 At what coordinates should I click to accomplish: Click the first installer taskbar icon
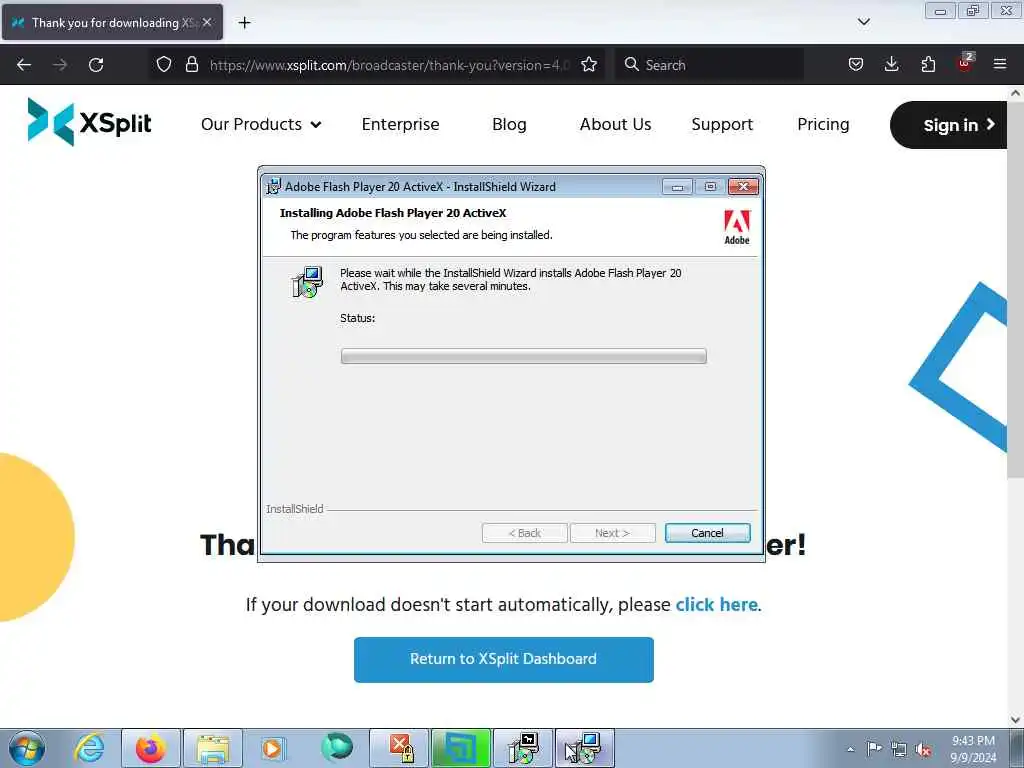[x=522, y=748]
